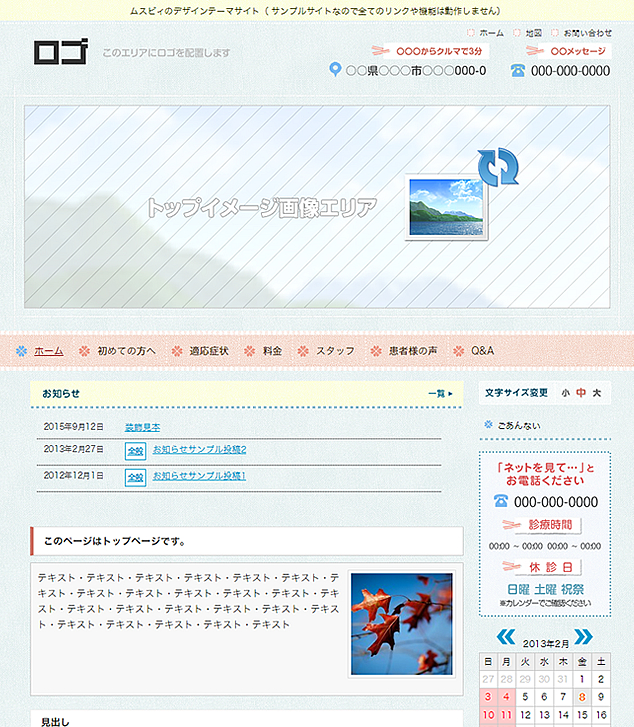Open the 地図 link in the top menu

(x=533, y=33)
